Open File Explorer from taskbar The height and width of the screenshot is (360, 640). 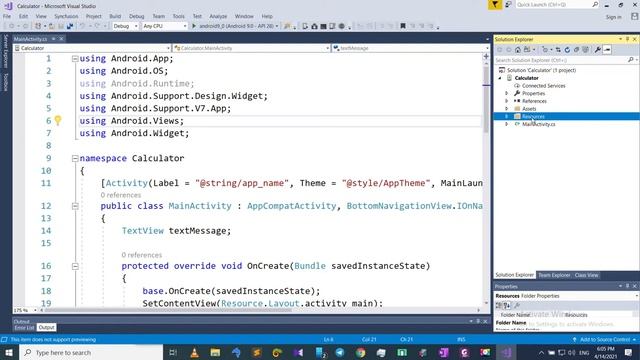[x=215, y=352]
